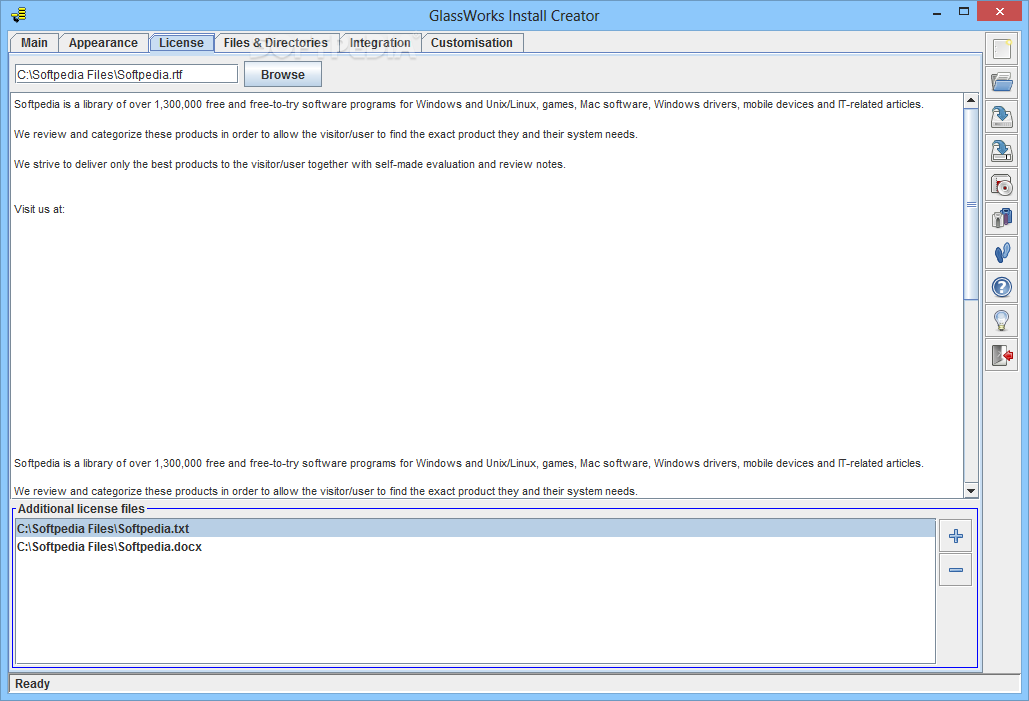Click the installer disc build icon
The width and height of the screenshot is (1029, 701).
coord(1001,185)
